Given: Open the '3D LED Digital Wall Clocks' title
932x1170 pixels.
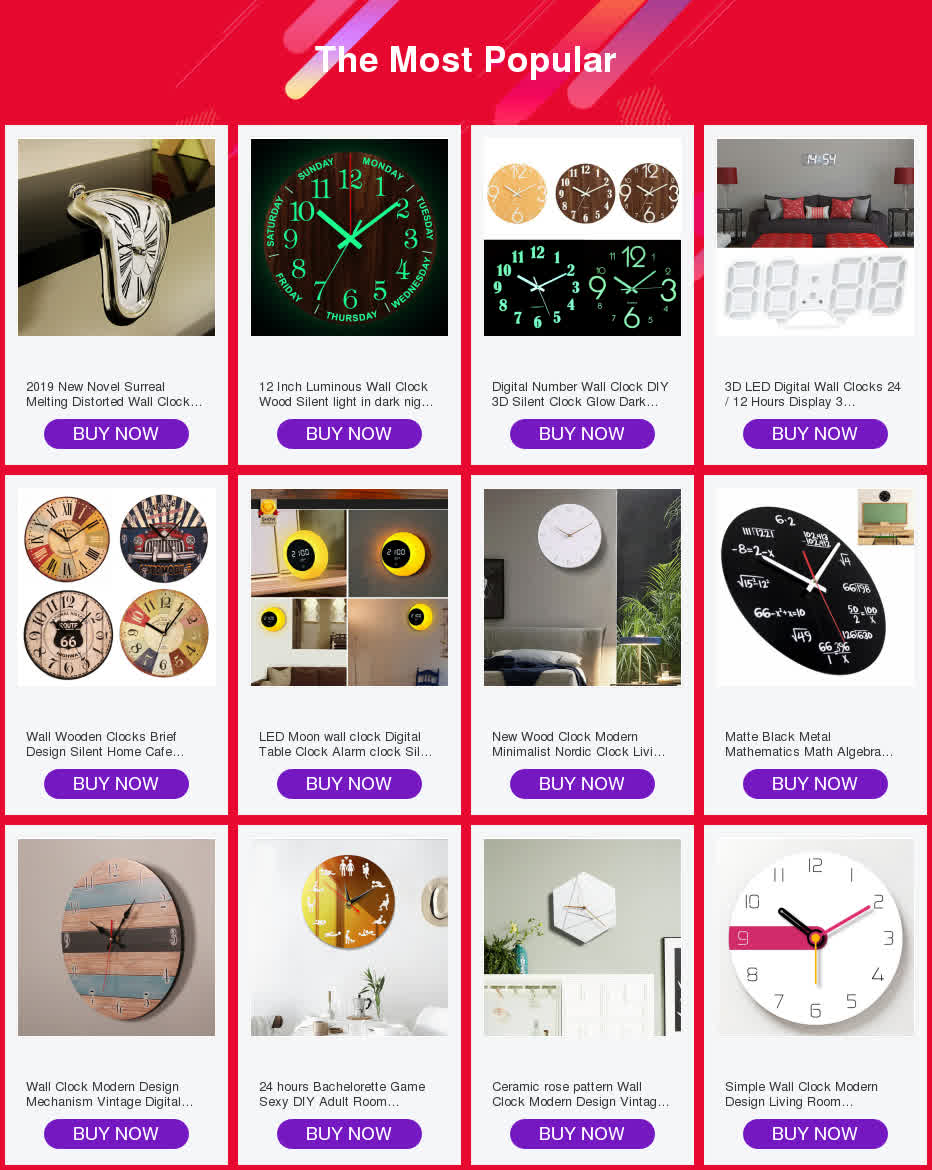Looking at the screenshot, I should click(x=813, y=394).
